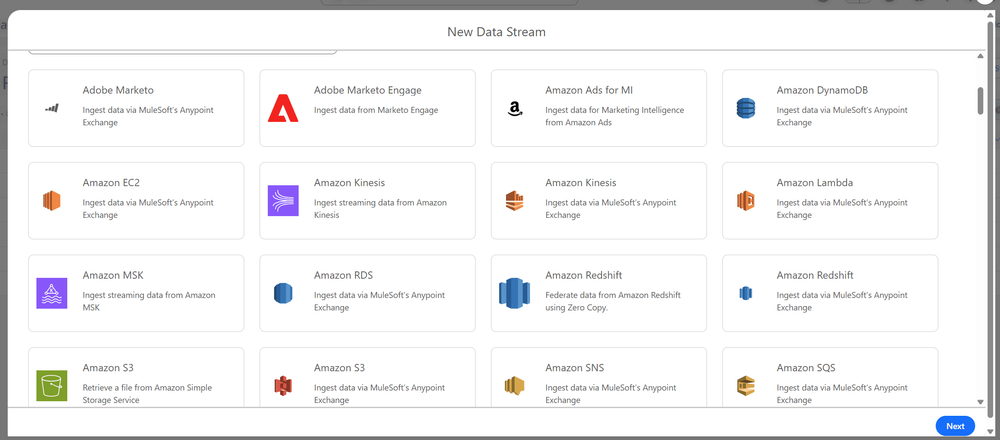Choose the blue Amazon RDS icon
Viewport: 1000px width, 440px height.
pos(283,293)
